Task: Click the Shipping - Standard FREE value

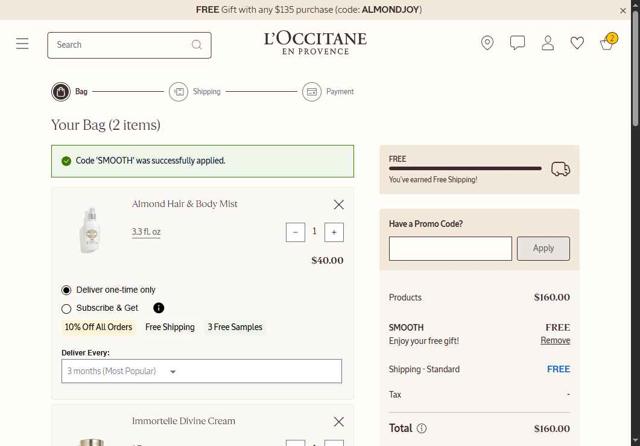Action: coord(558,369)
